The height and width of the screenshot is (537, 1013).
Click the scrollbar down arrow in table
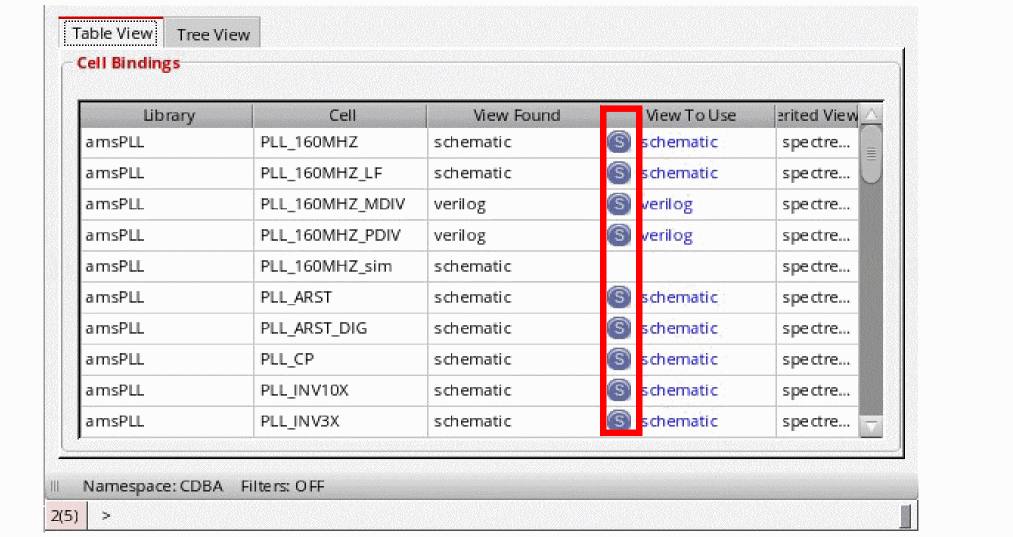[871, 426]
